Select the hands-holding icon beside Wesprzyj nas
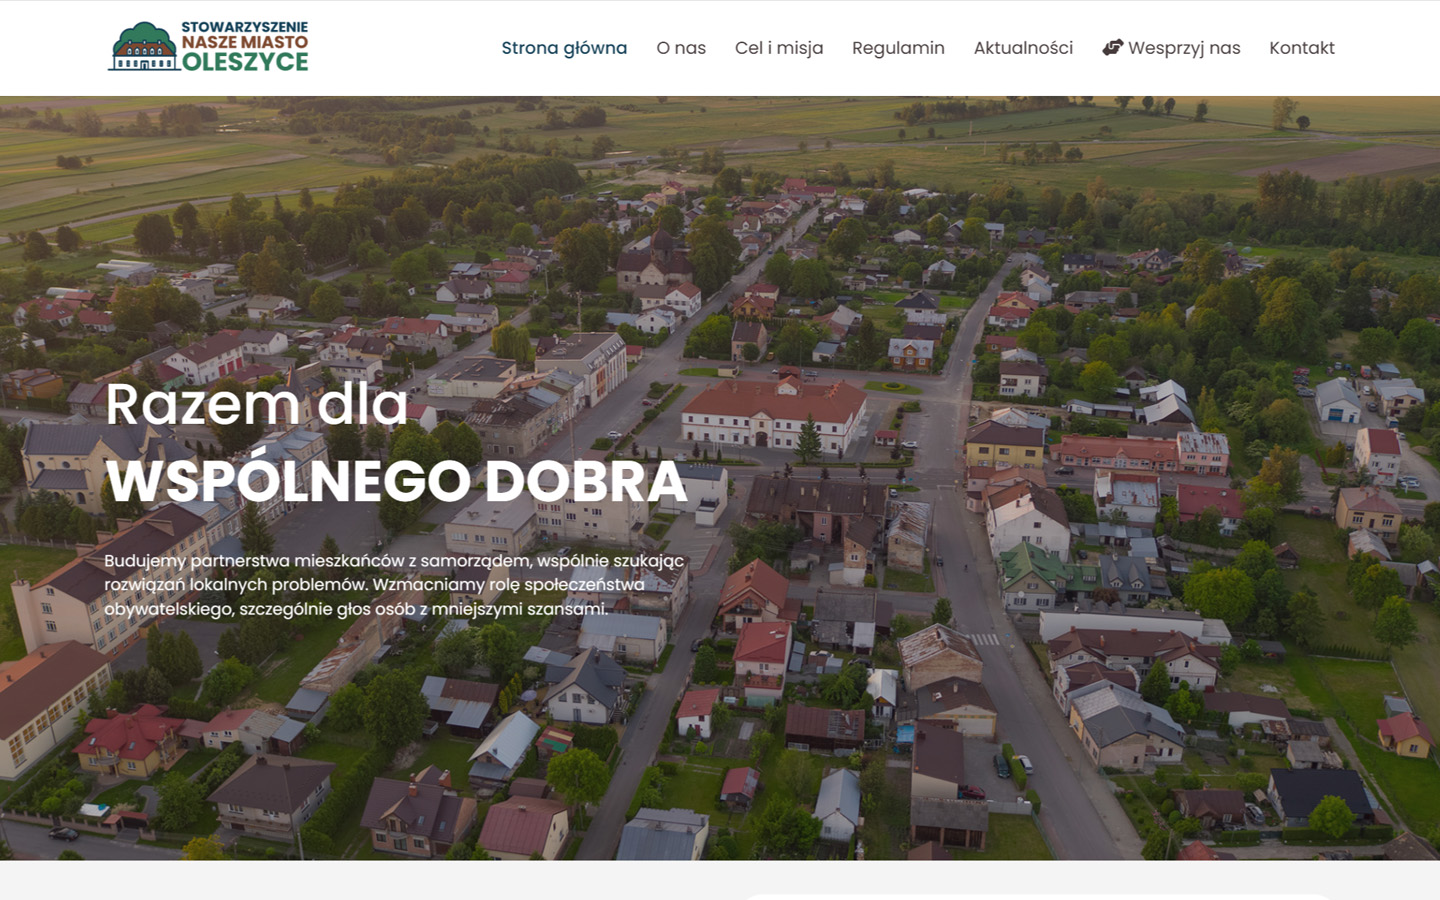 [x=1112, y=47]
